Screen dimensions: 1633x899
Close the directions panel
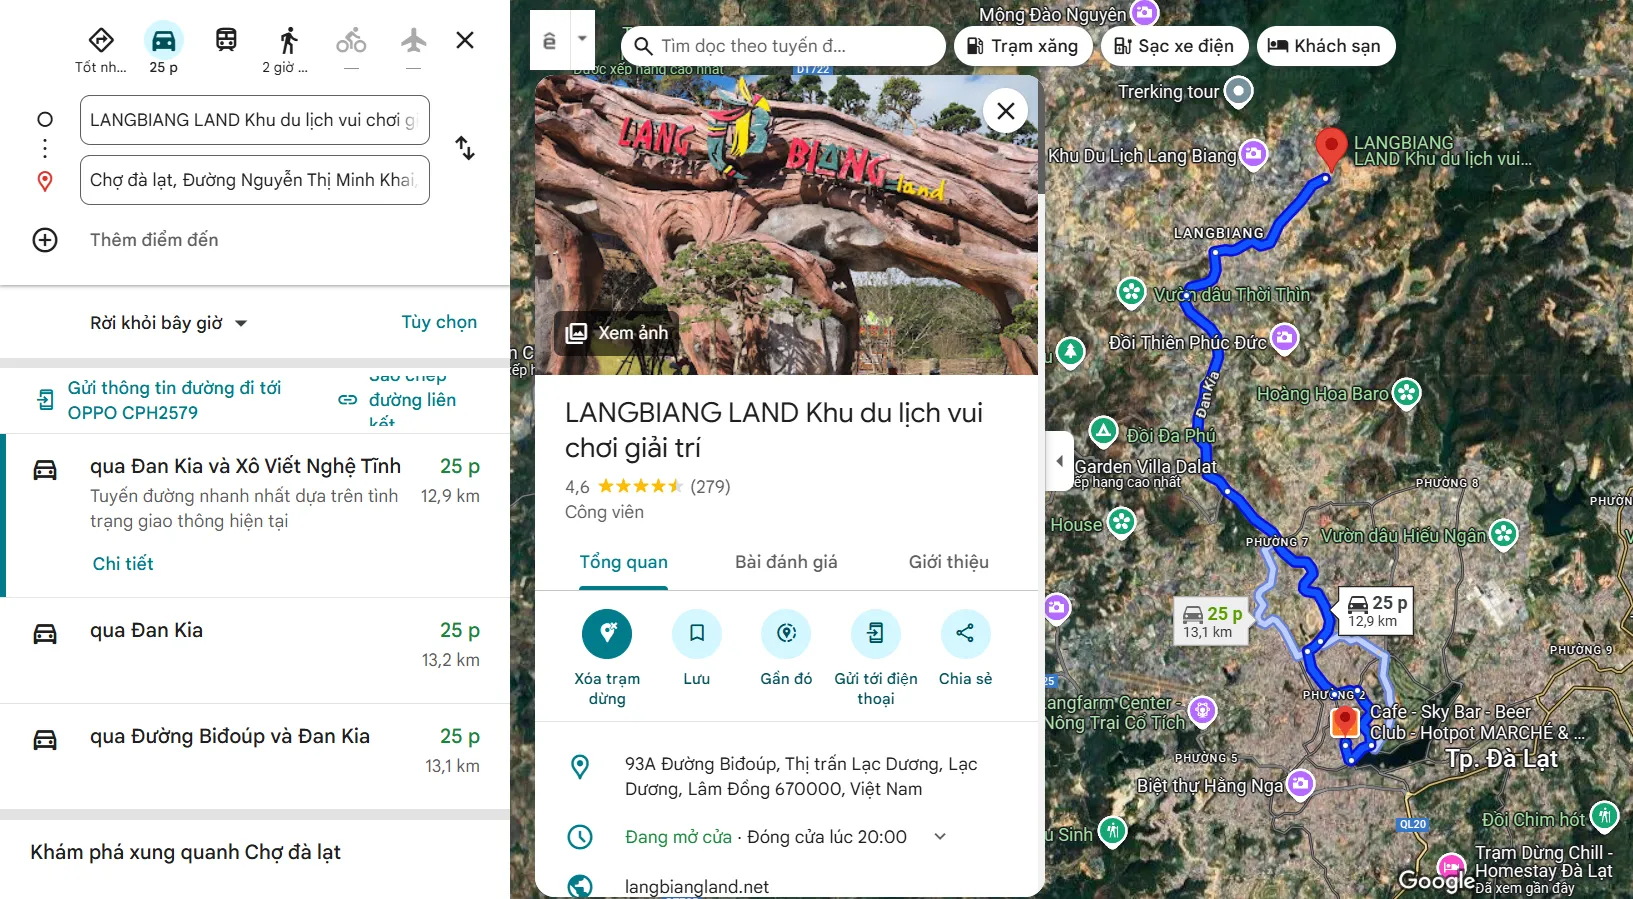click(x=465, y=40)
